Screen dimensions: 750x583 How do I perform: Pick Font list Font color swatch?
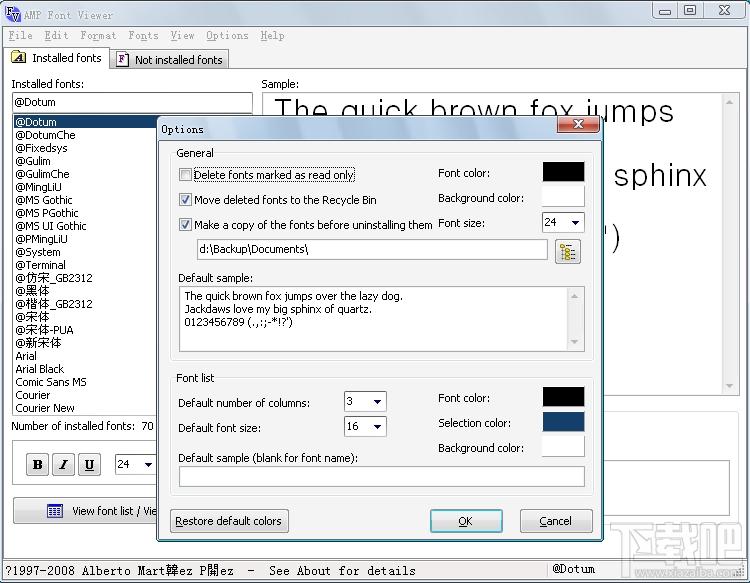(x=563, y=396)
